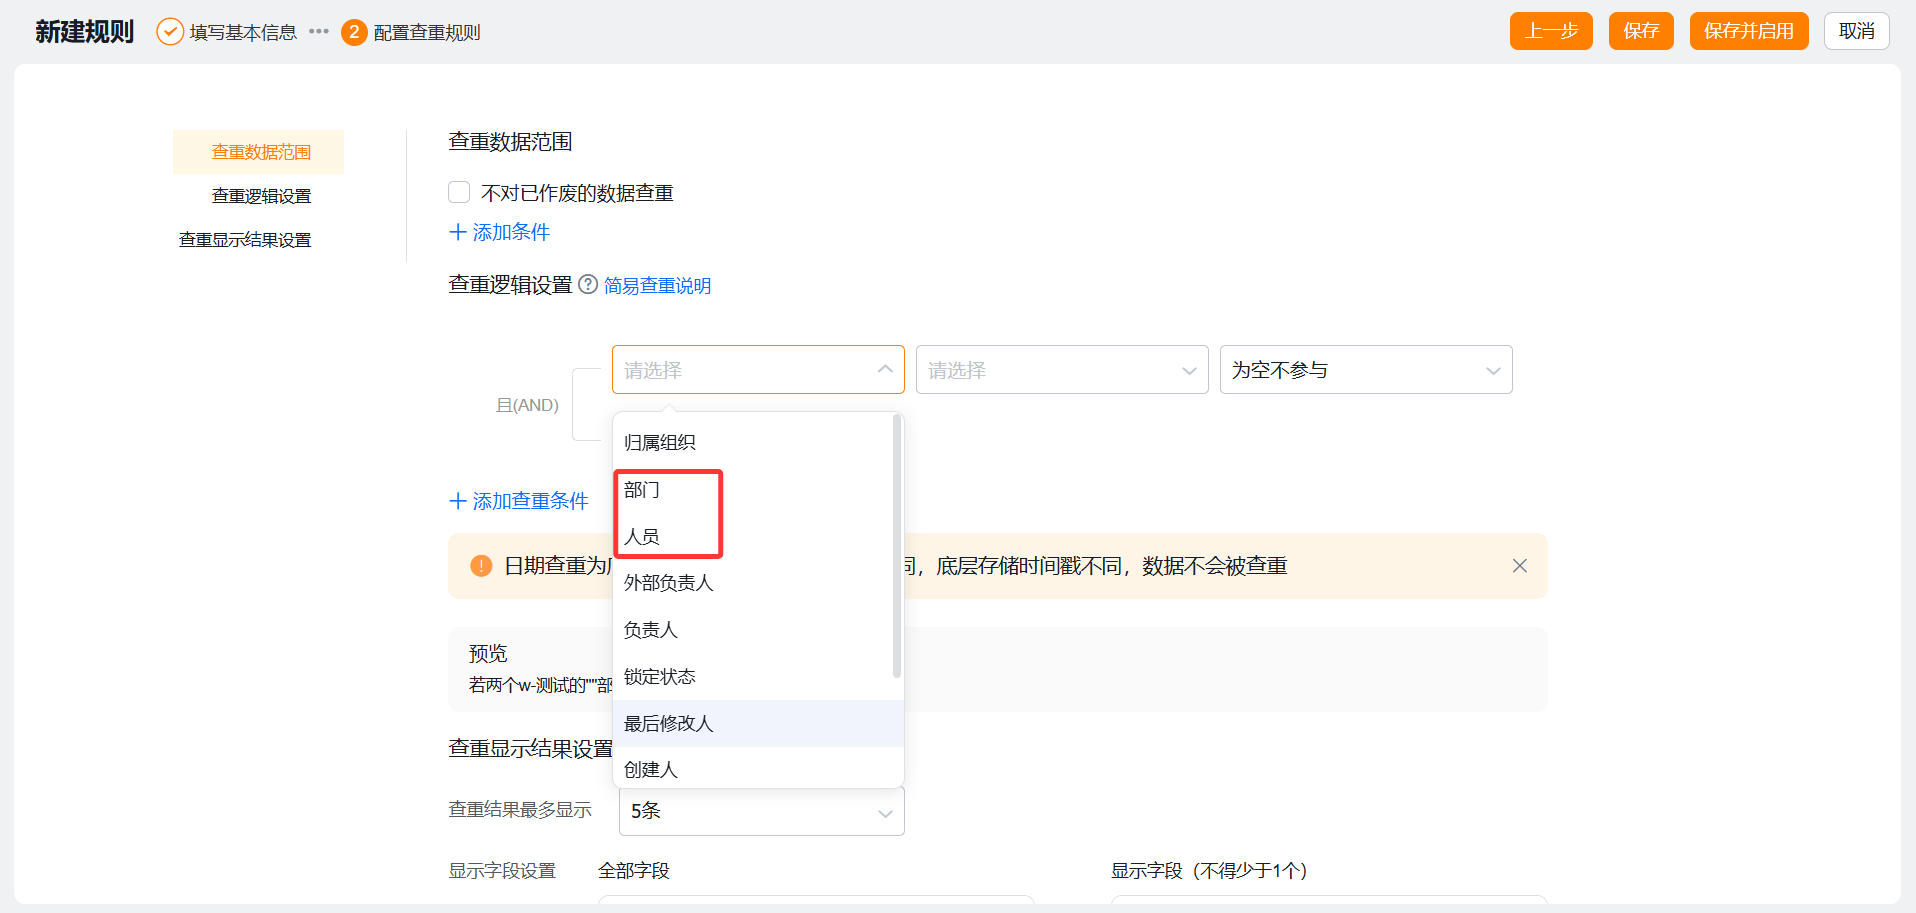Click the 保存并启用 button
This screenshot has width=1916, height=913.
[x=1748, y=31]
